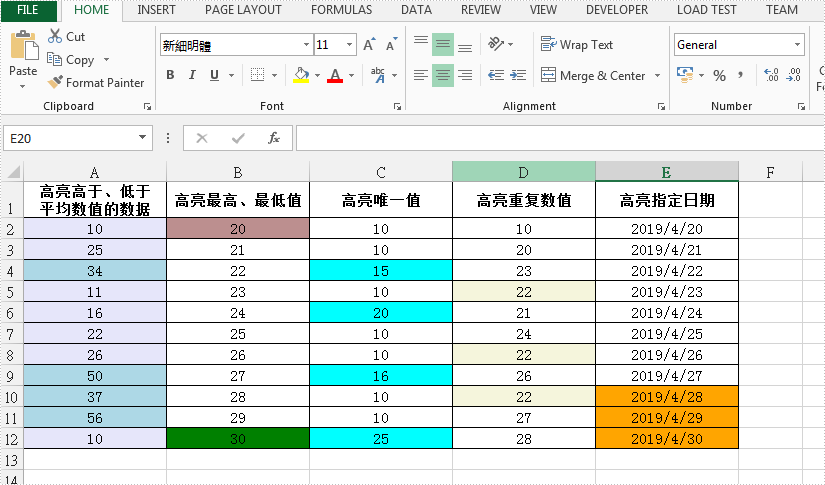
Task: Toggle Wrap Text on selected cells
Action: click(577, 45)
